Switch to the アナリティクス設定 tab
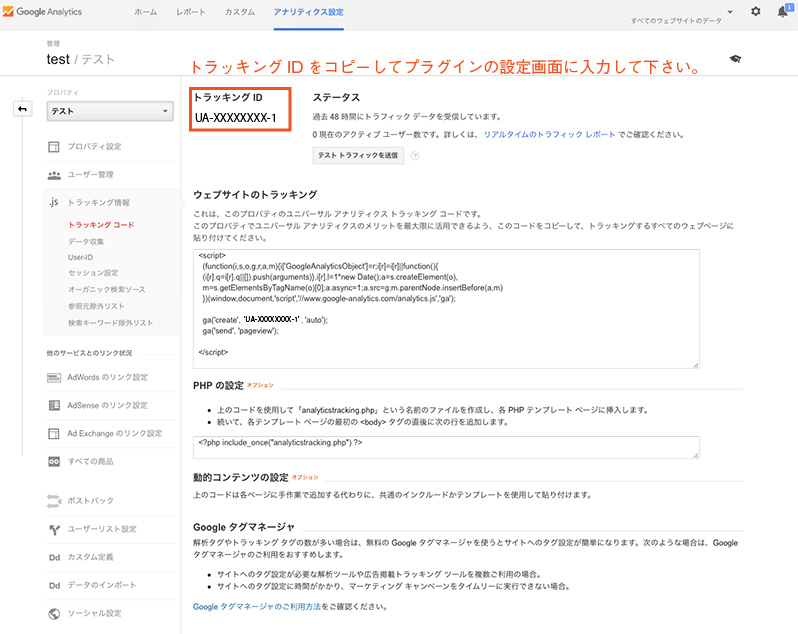 click(x=308, y=12)
